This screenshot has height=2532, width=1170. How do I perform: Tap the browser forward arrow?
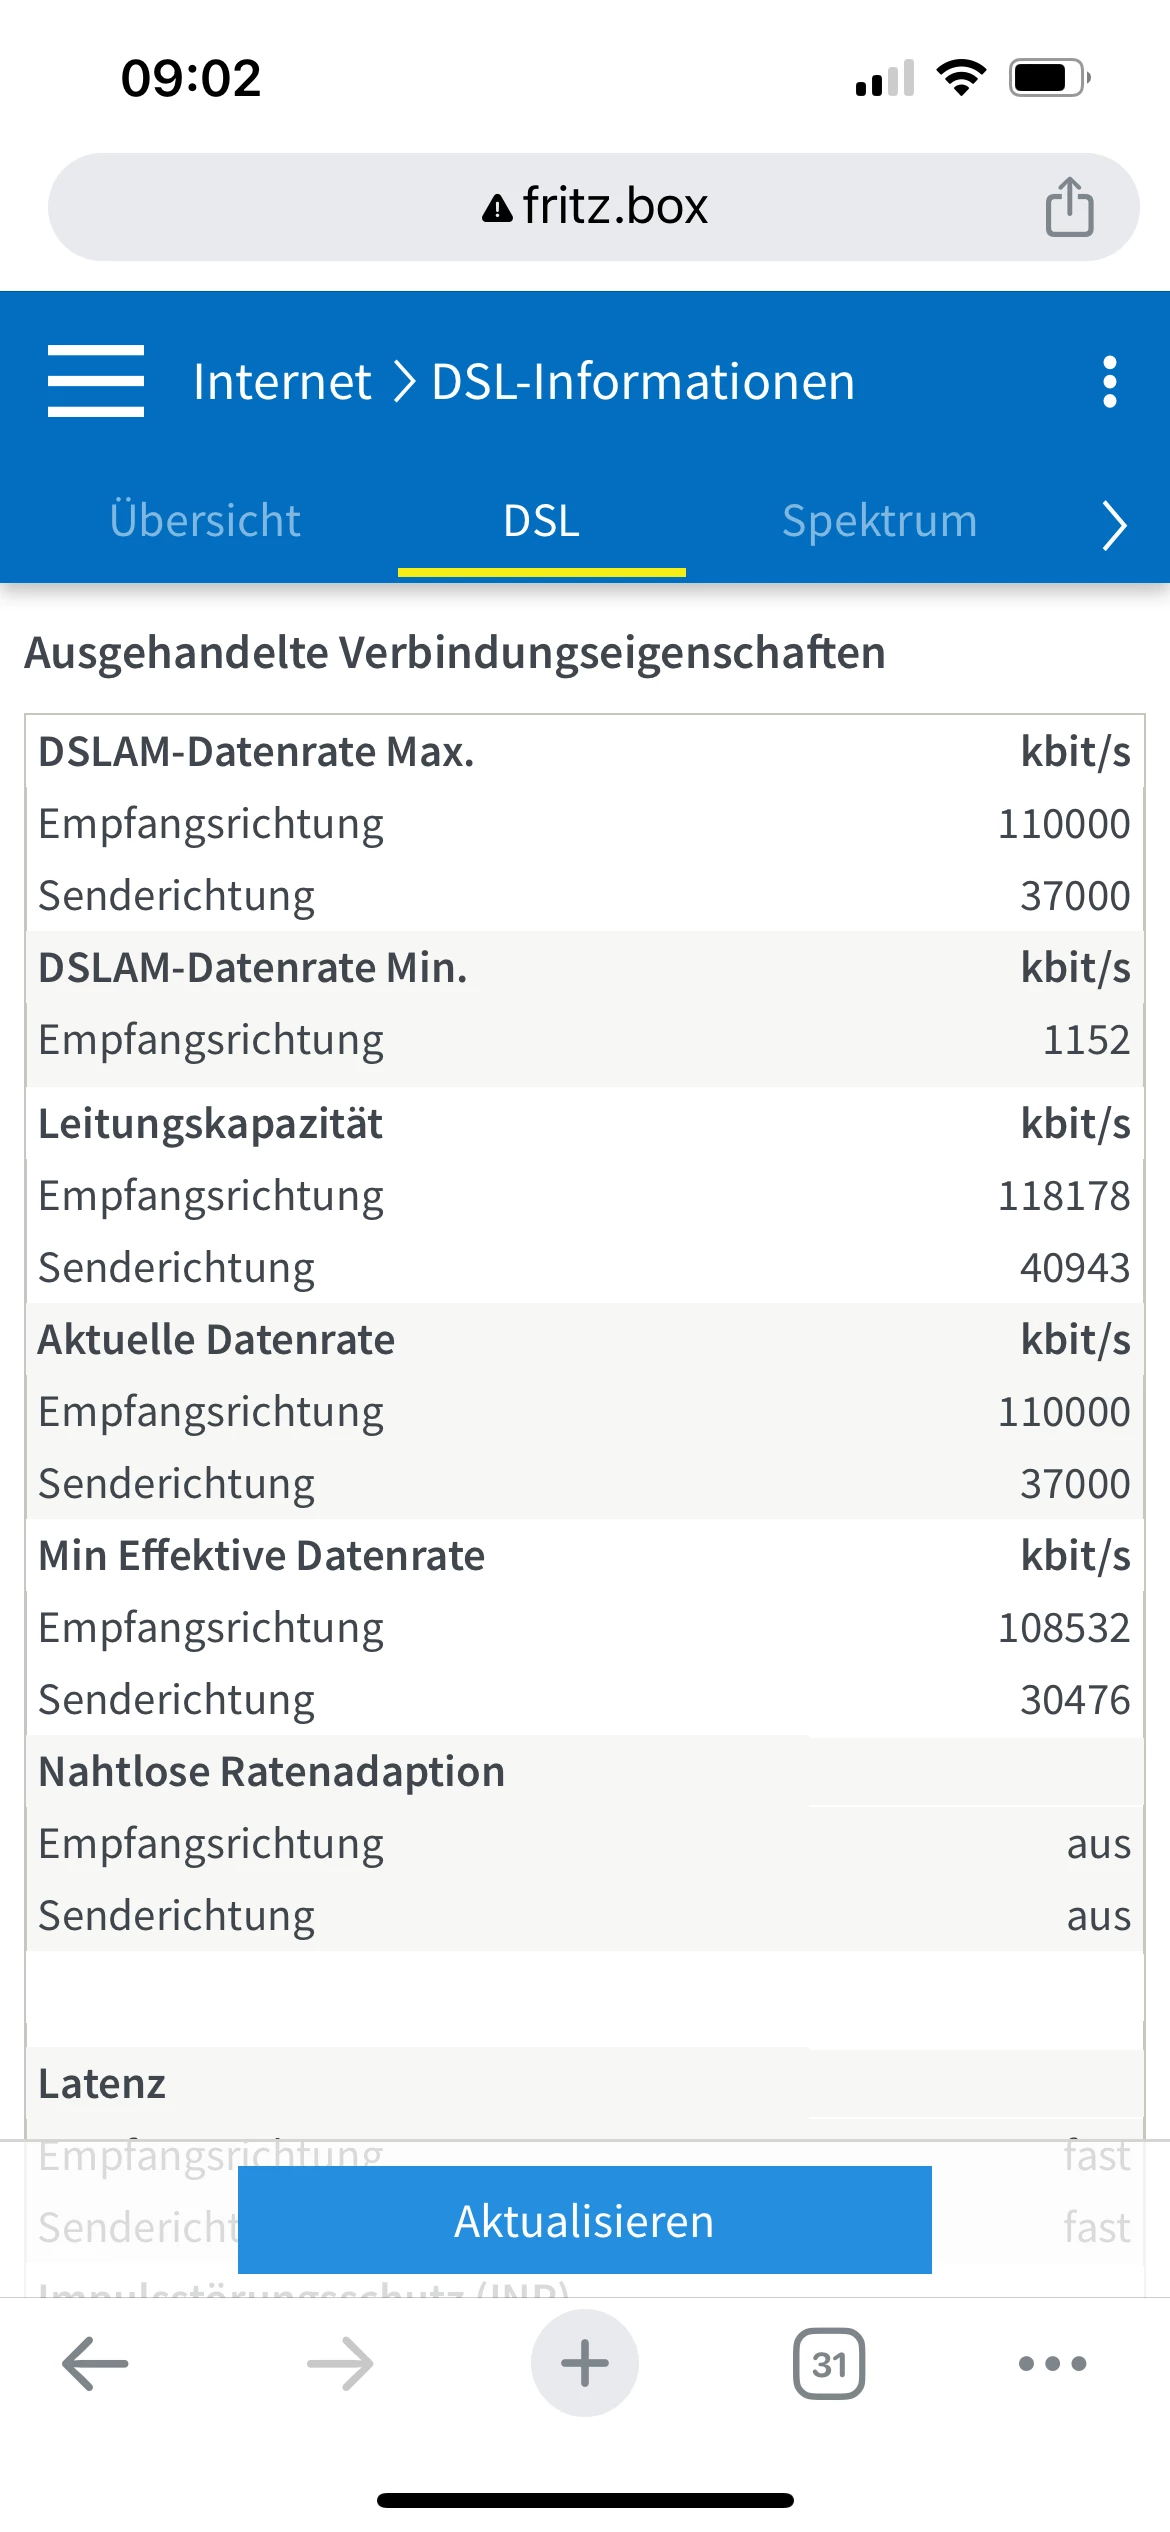click(340, 2363)
